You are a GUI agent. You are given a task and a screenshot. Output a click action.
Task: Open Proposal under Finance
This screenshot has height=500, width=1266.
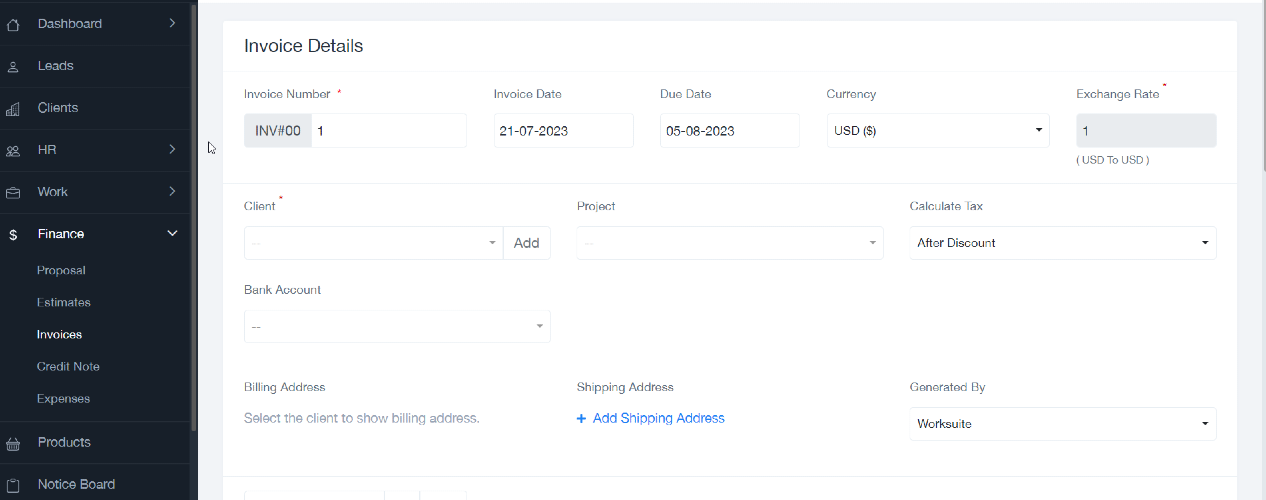click(61, 271)
